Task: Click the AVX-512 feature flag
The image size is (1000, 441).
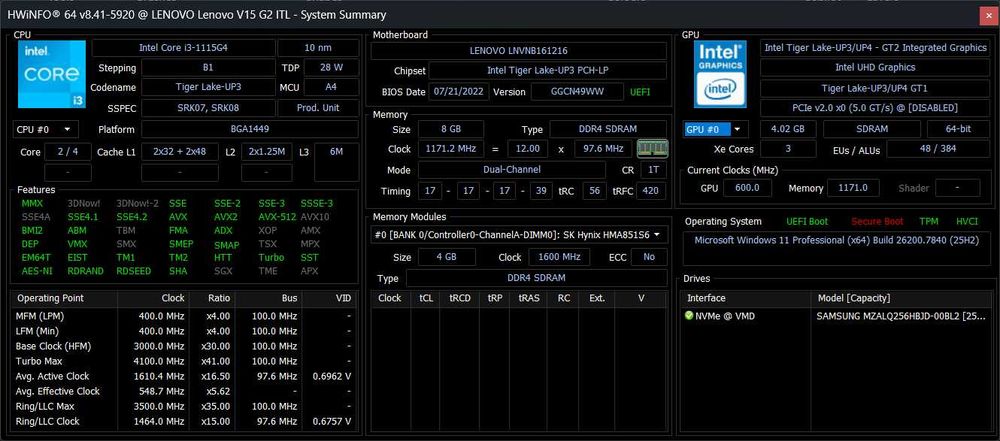Action: coord(277,216)
